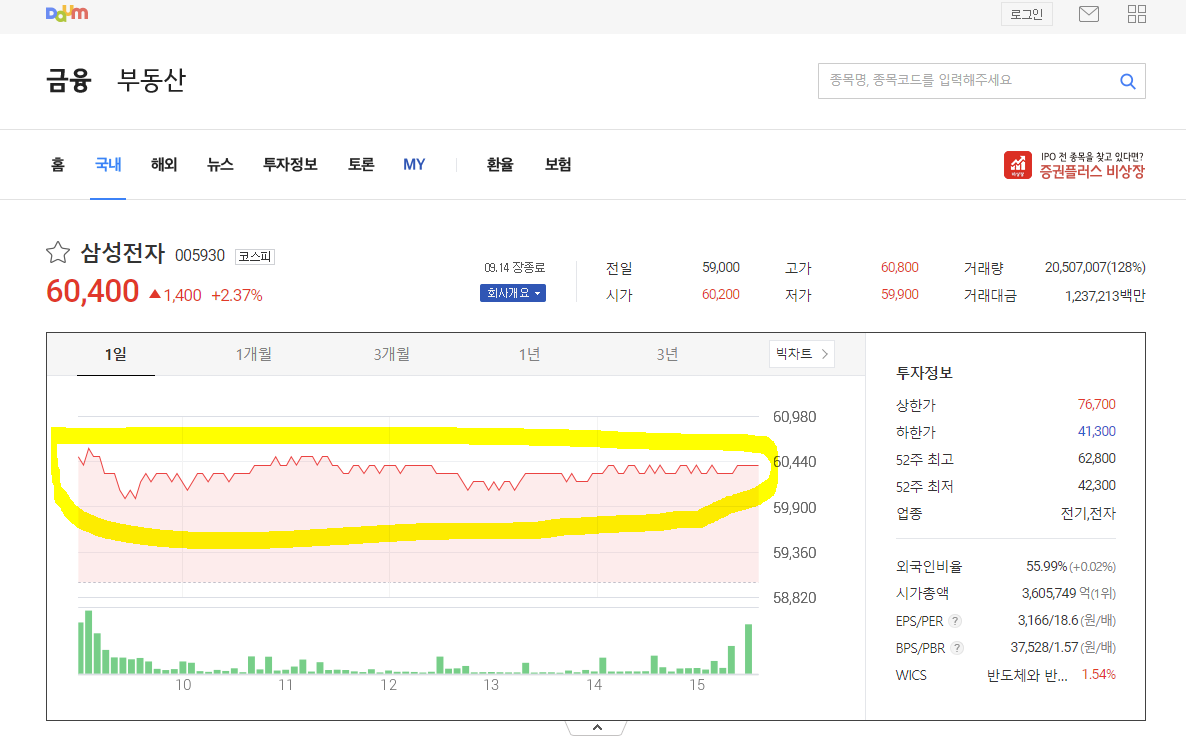Click the 거래량 20,507,007(128%) value
Screen dimensions: 1186x754
[1095, 268]
